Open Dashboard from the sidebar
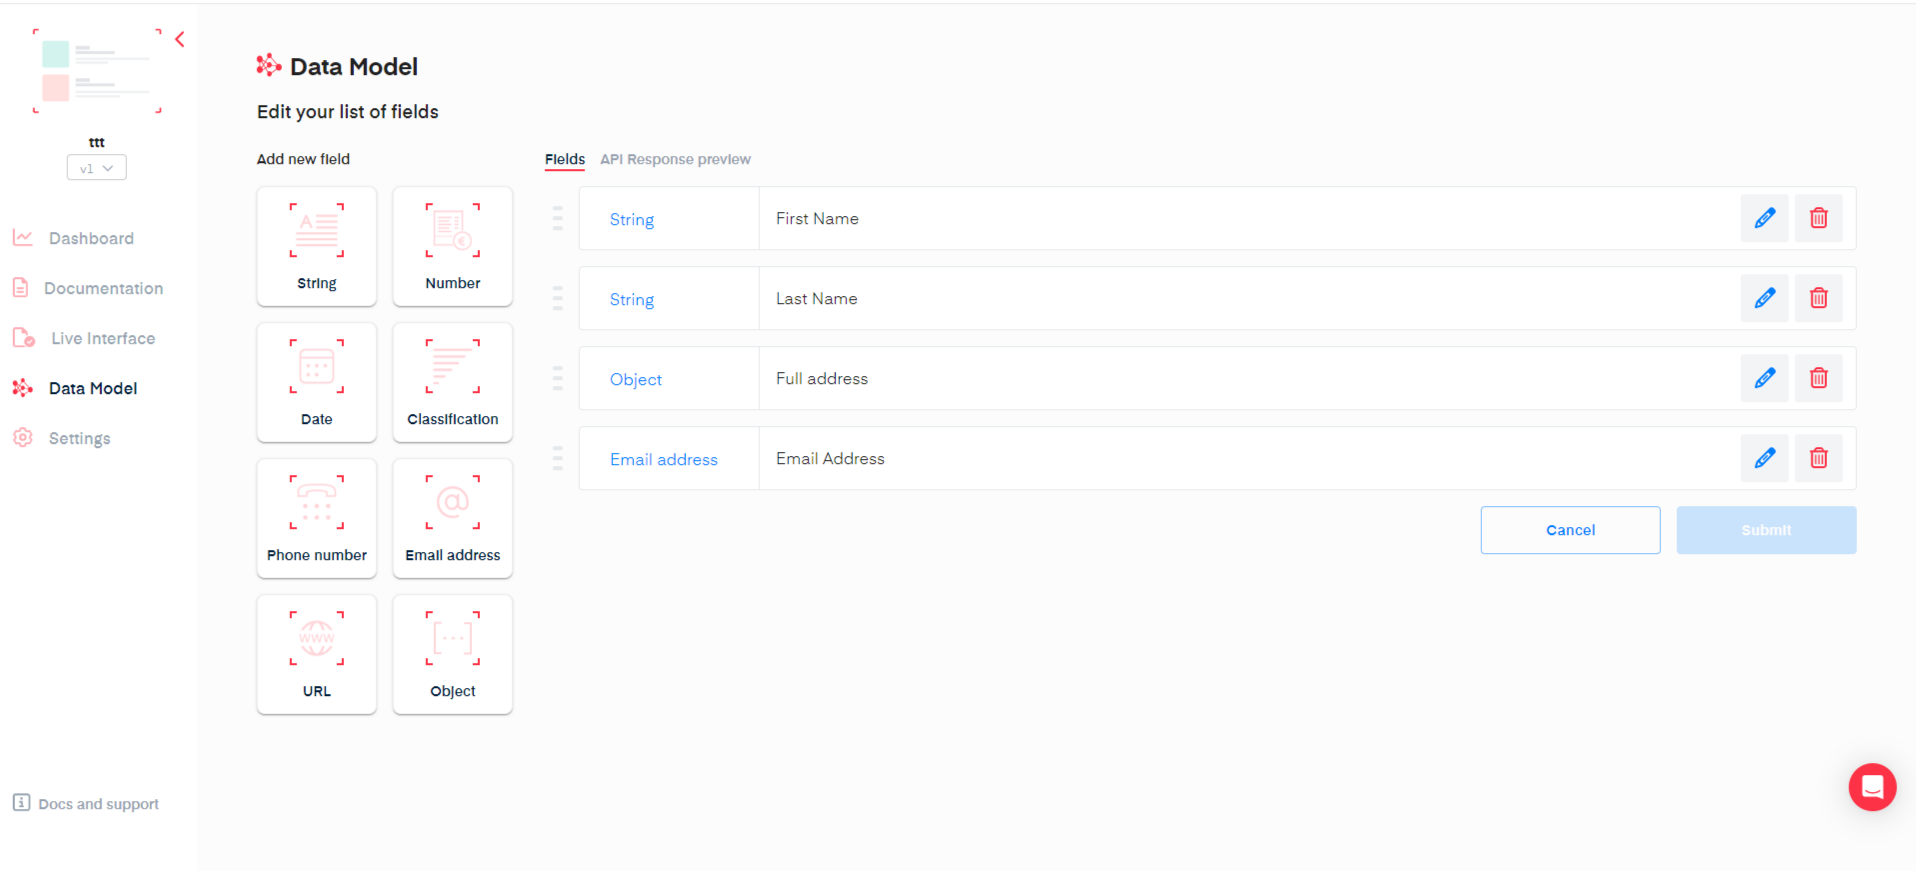Screen dimensions: 1916x871 coord(91,238)
